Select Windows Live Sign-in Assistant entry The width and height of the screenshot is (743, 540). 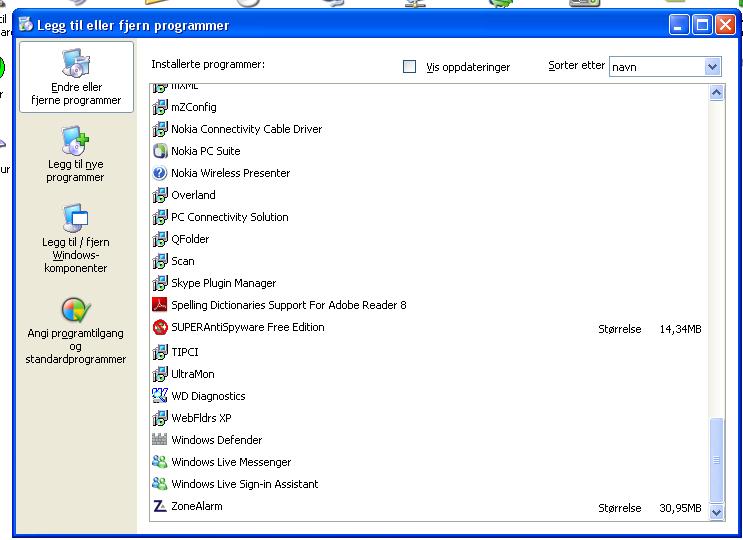(x=429, y=484)
